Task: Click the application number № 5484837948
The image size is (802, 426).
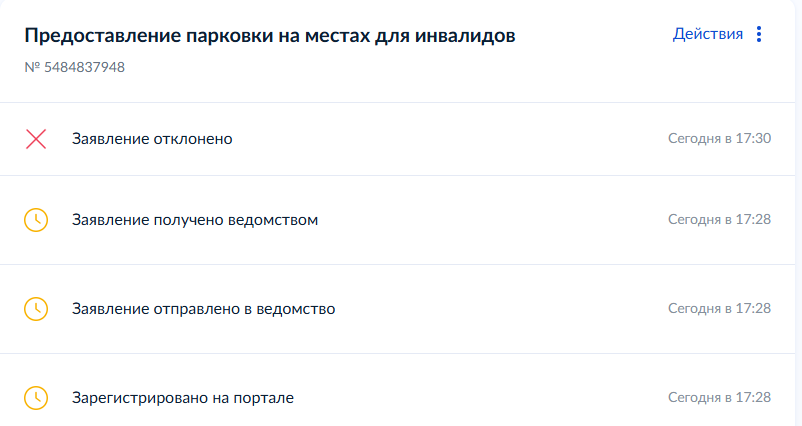Action: pos(75,67)
